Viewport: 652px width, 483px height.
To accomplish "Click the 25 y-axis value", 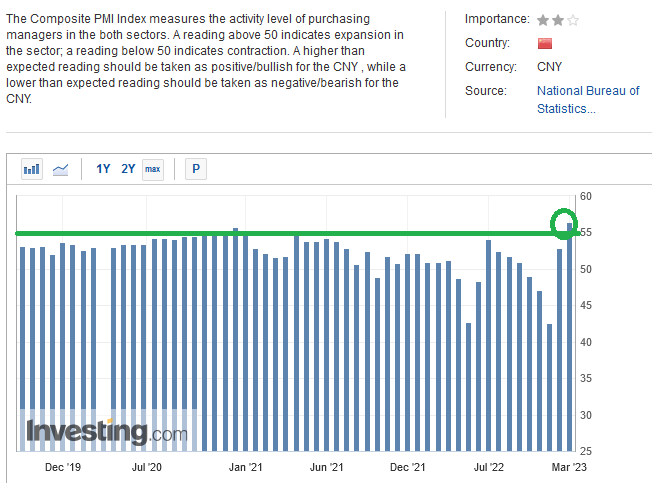I will click(x=585, y=451).
